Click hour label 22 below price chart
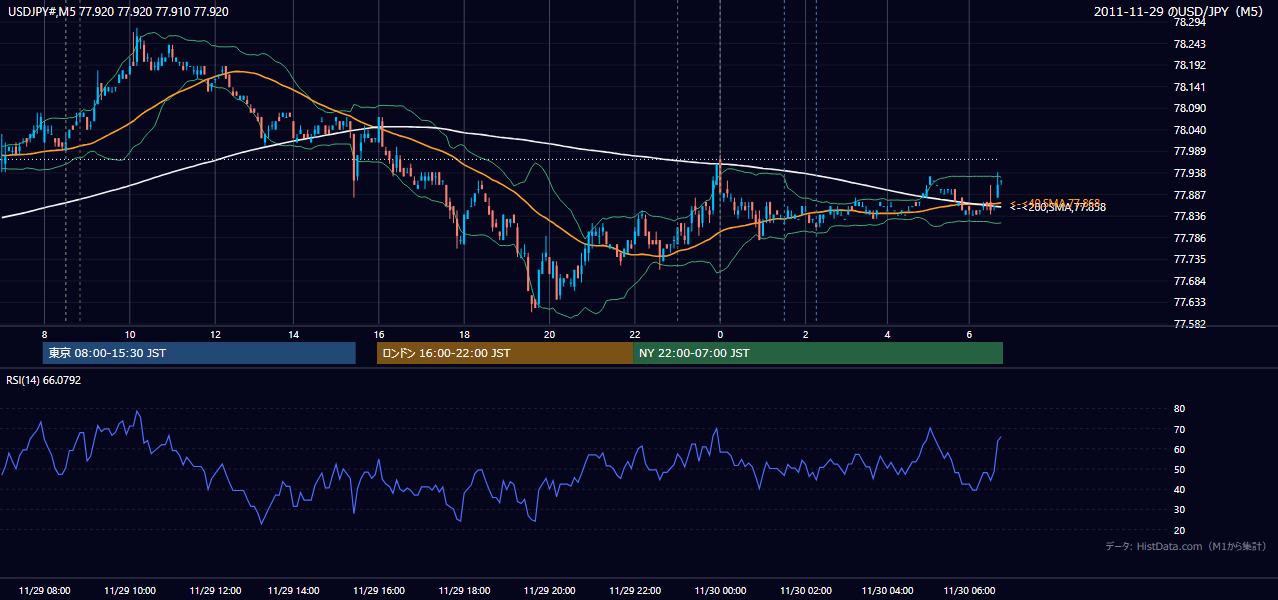 (x=635, y=333)
